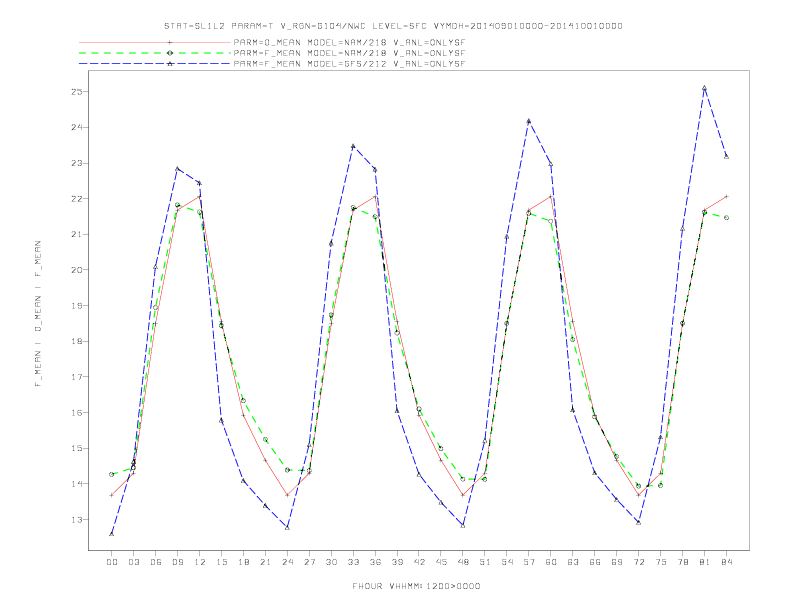This screenshot has width=792, height=612.
Task: Click the x-axis tick label 54
Action: (507, 562)
